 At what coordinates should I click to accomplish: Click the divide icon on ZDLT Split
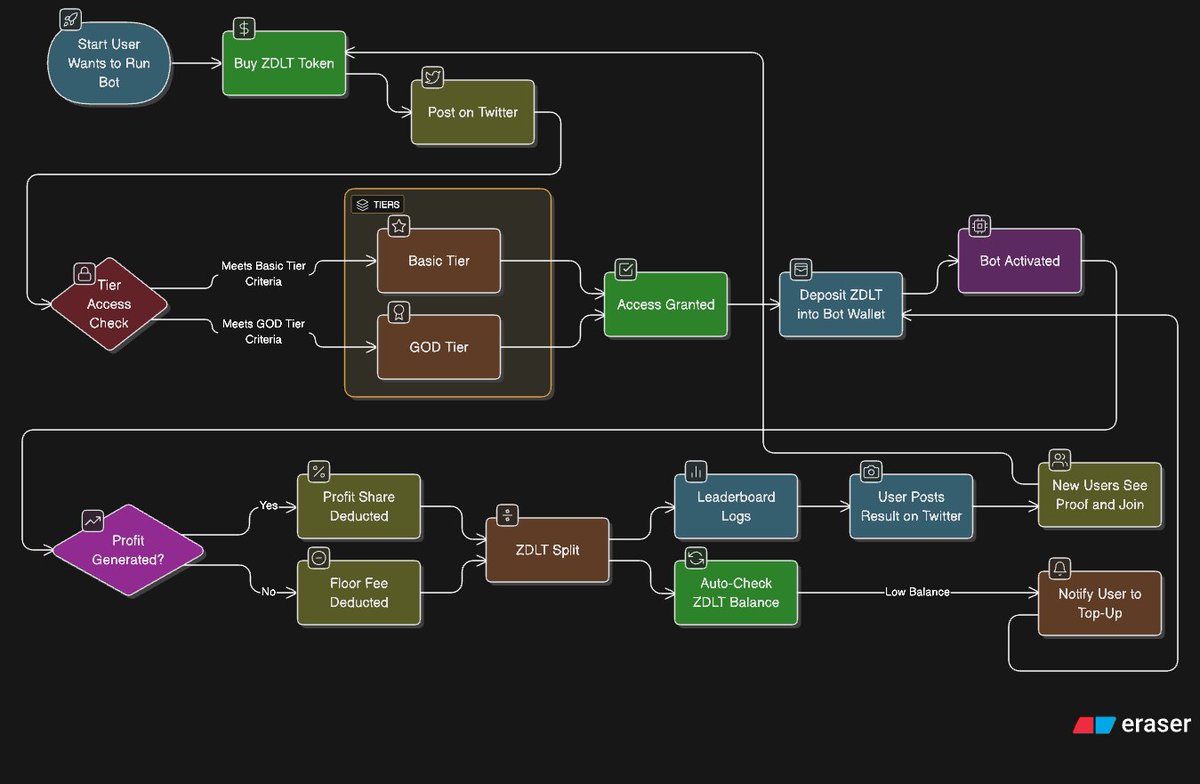coord(507,515)
